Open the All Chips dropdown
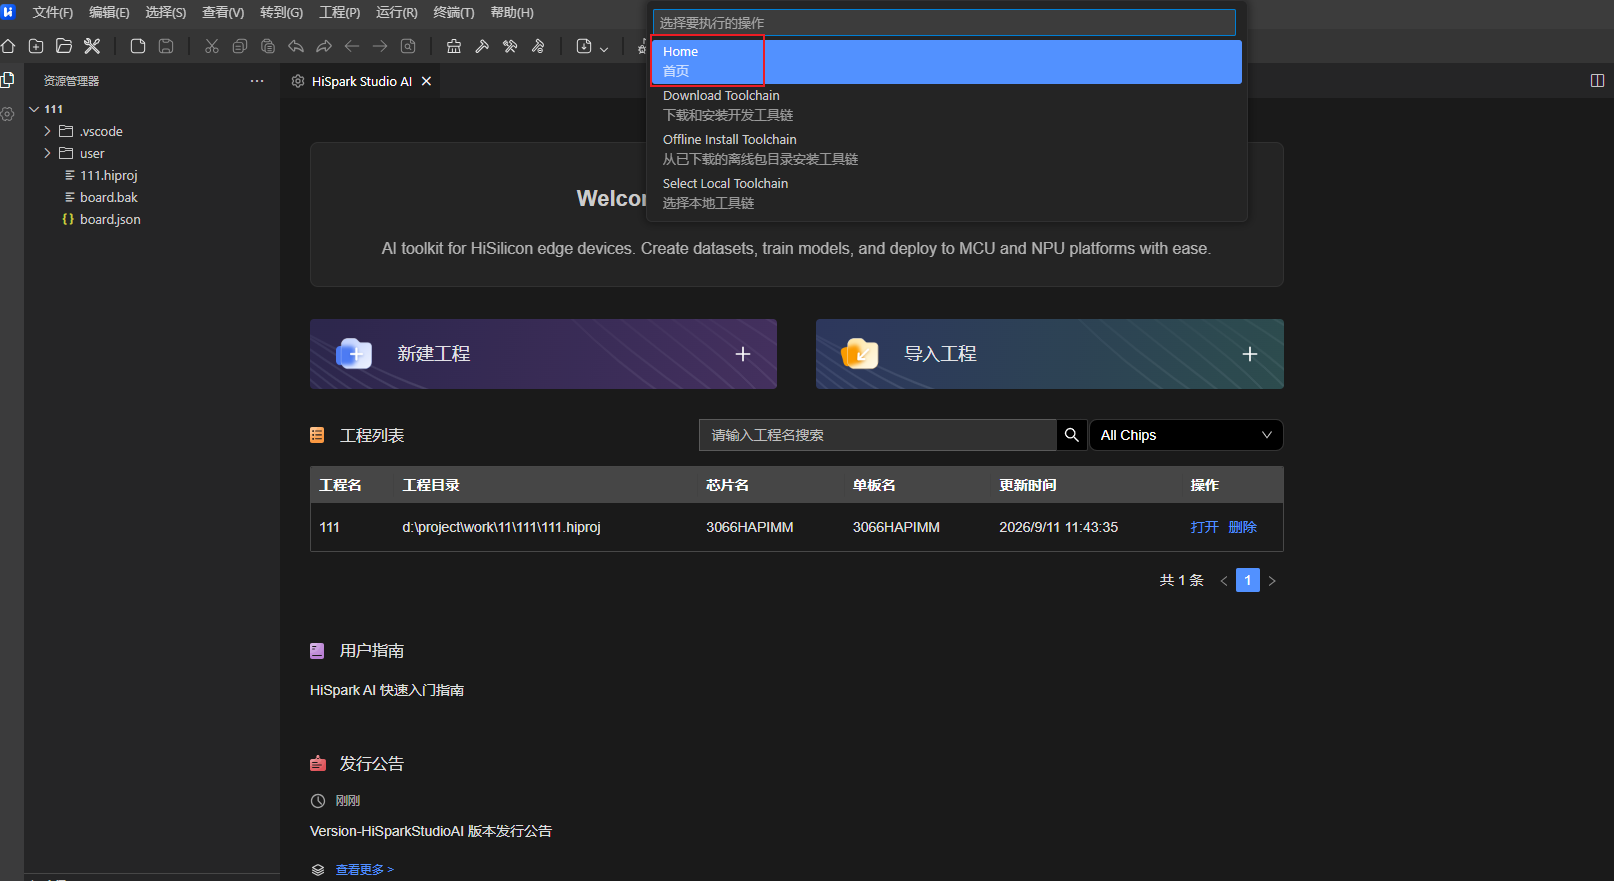 tap(1186, 435)
